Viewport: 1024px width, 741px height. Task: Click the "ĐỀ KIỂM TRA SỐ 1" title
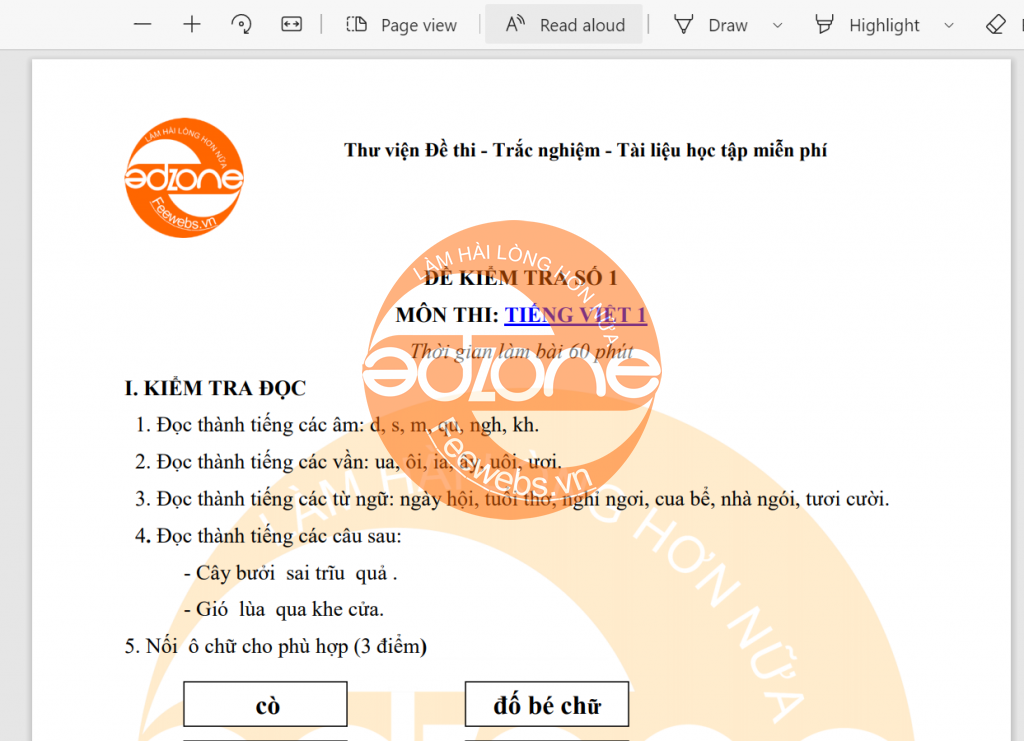pyautogui.click(x=520, y=278)
